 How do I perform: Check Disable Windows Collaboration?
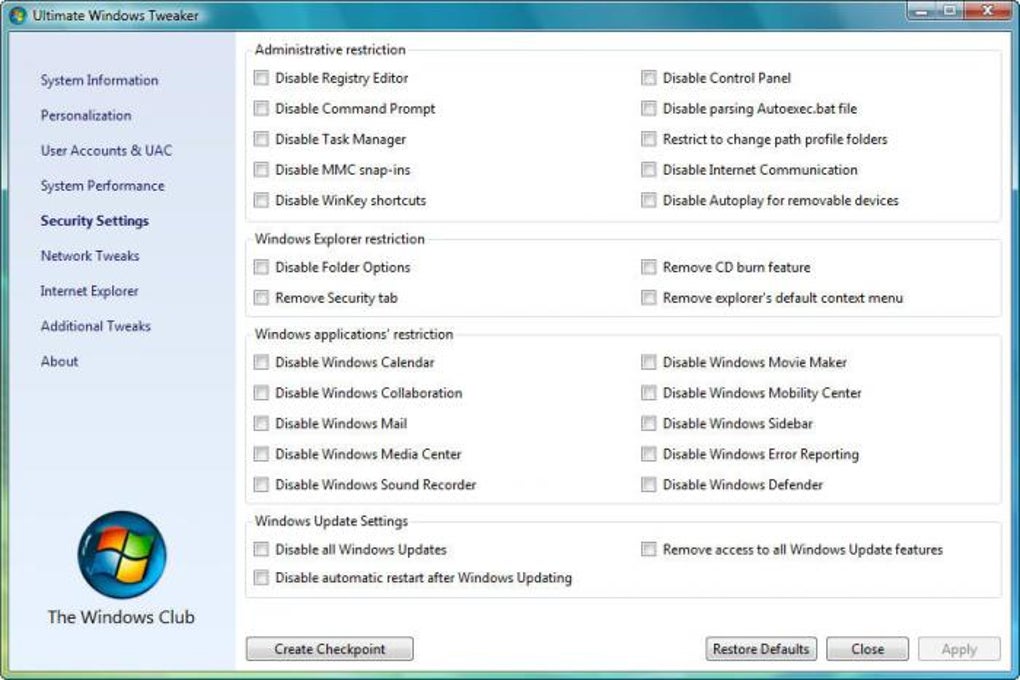click(x=261, y=393)
